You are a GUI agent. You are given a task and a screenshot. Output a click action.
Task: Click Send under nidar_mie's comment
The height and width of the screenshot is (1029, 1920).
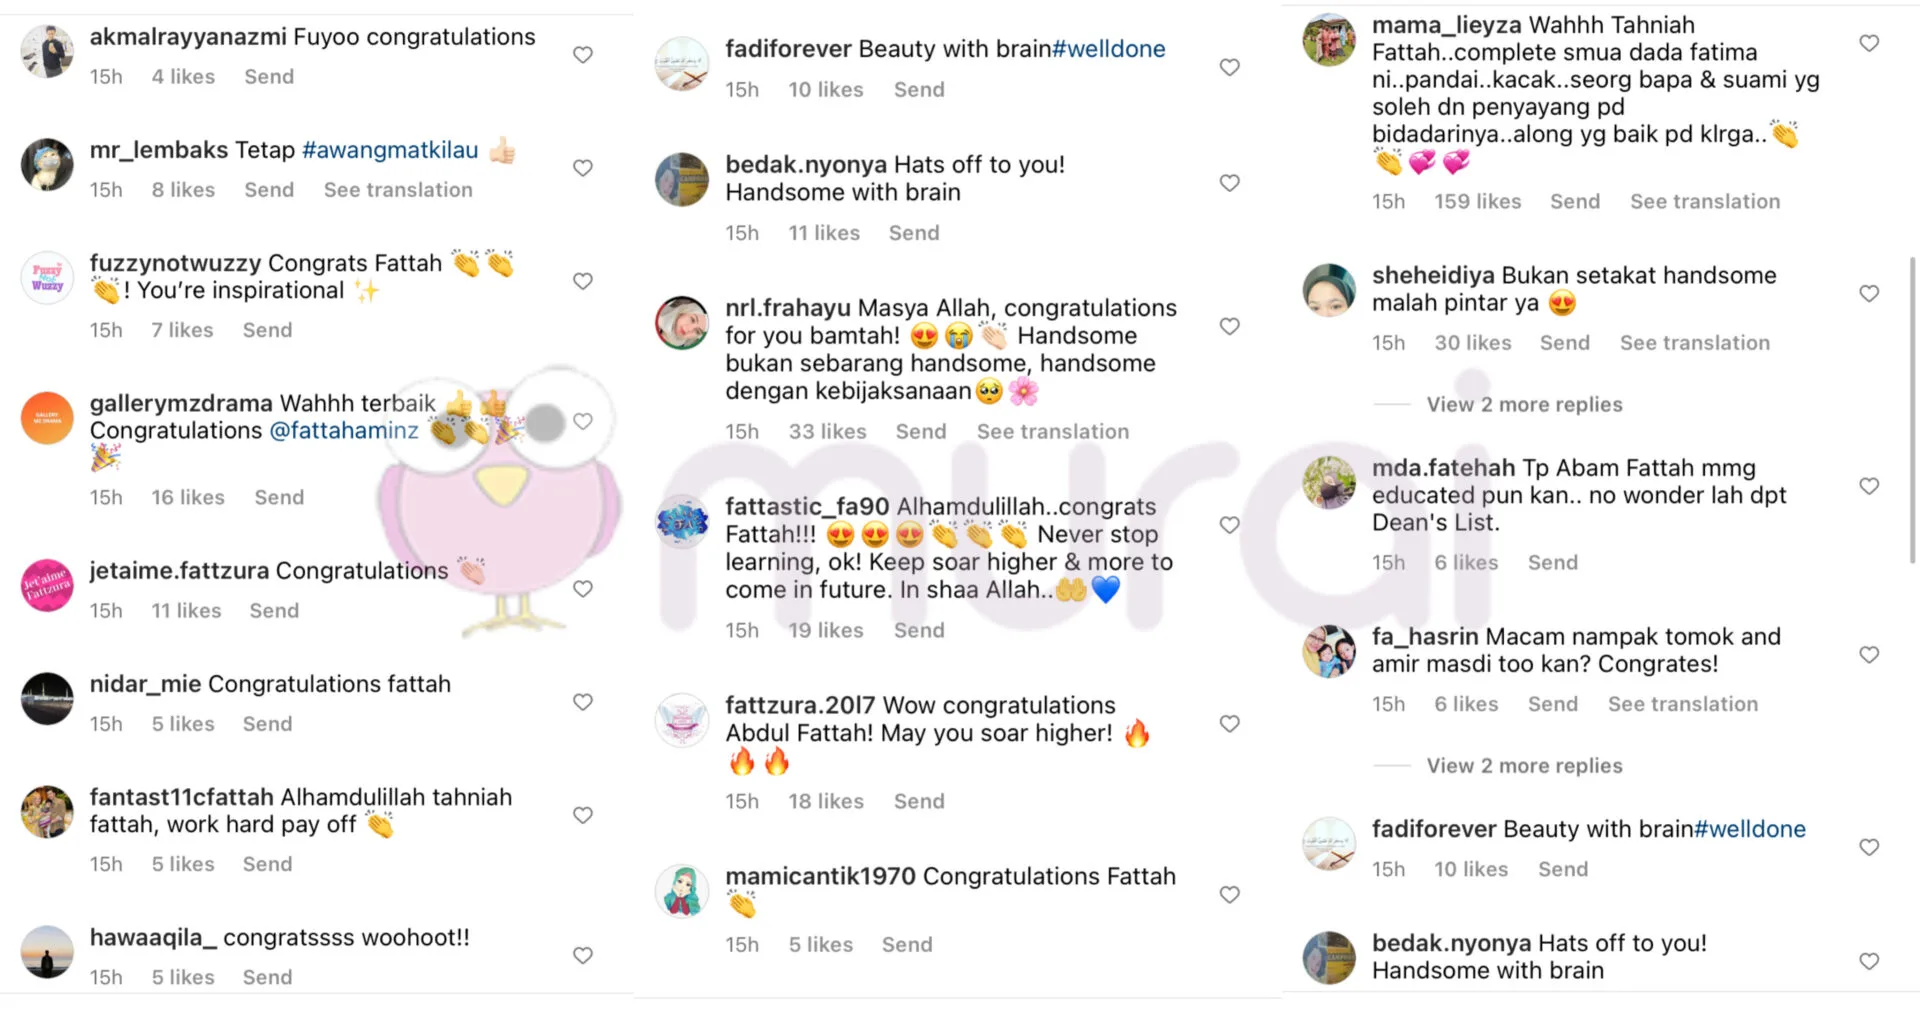[267, 724]
